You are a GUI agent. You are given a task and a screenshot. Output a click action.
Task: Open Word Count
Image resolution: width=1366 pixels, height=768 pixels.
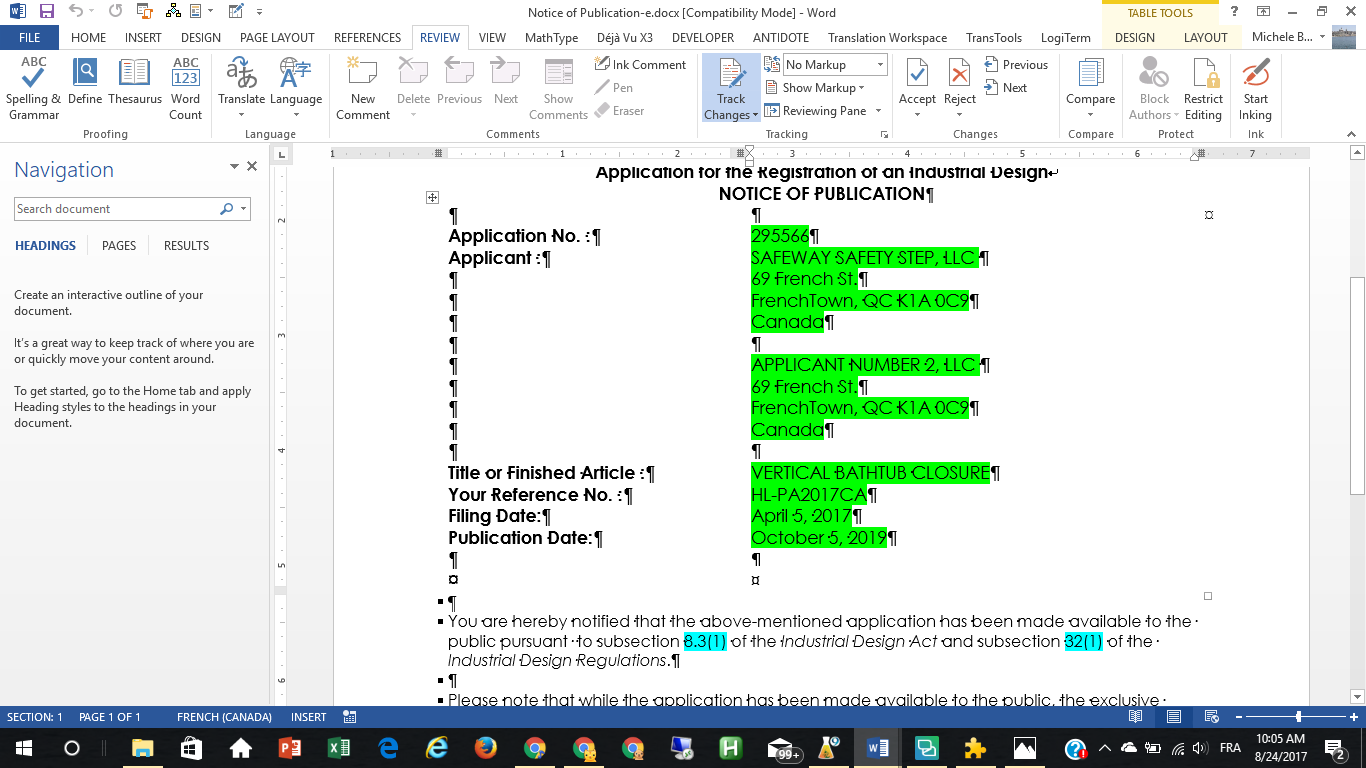click(x=186, y=88)
